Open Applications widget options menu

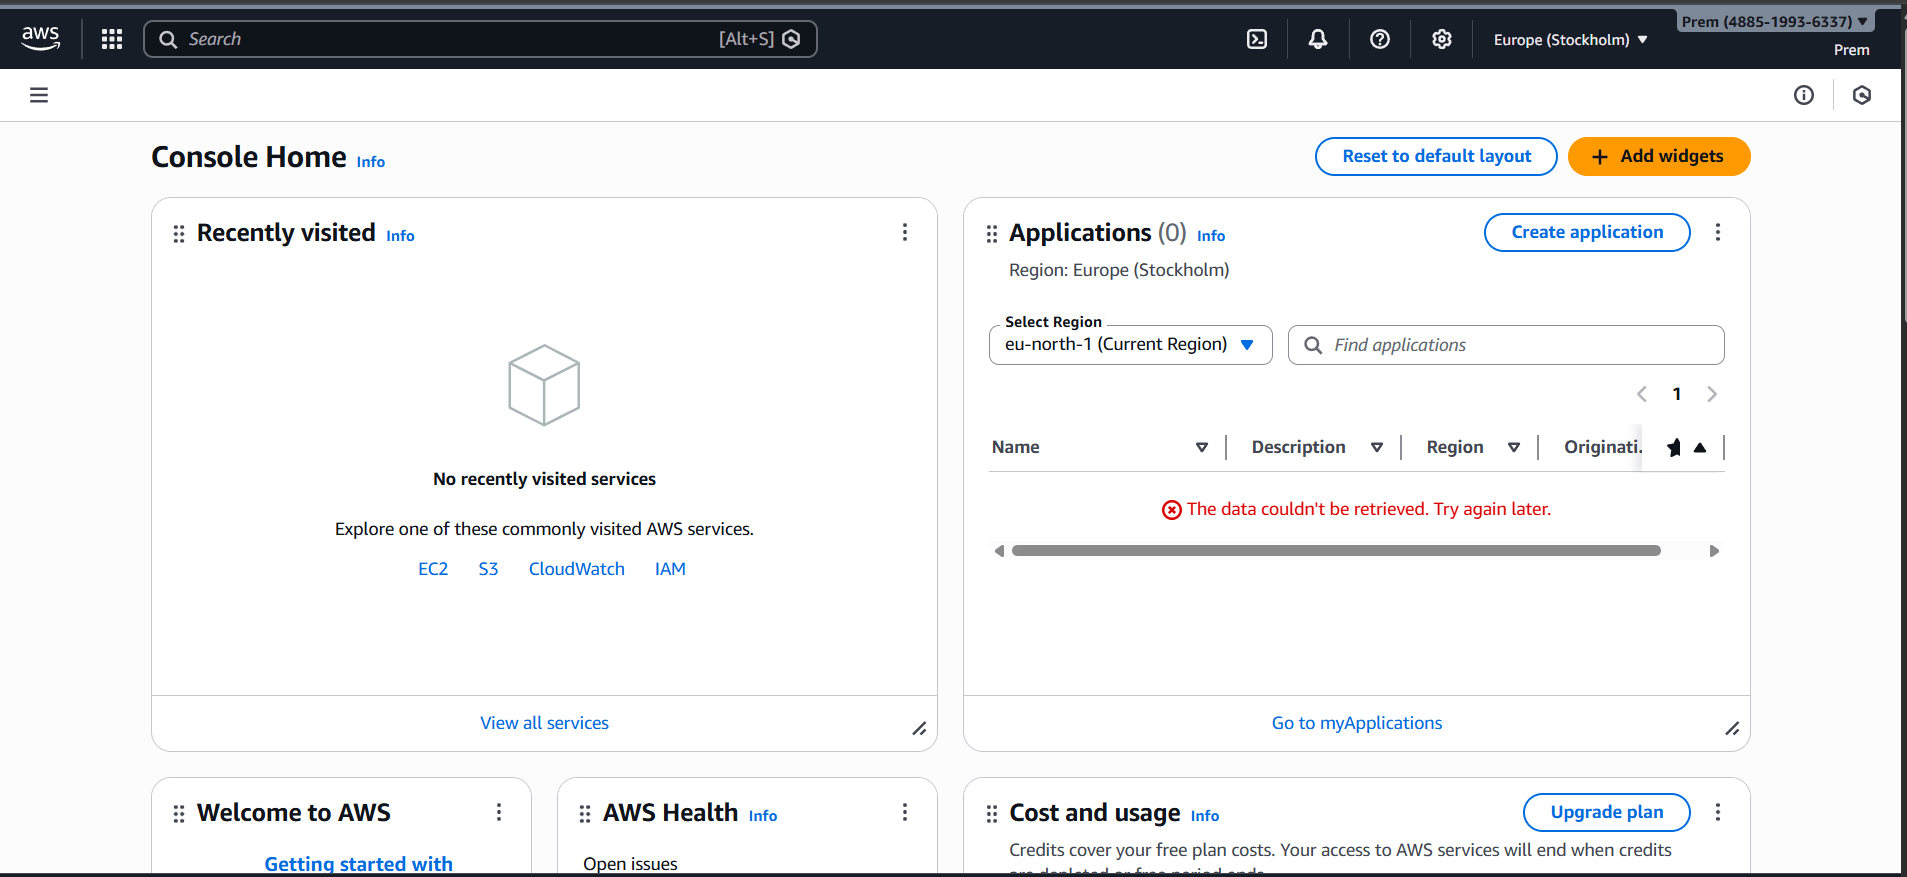(1718, 232)
